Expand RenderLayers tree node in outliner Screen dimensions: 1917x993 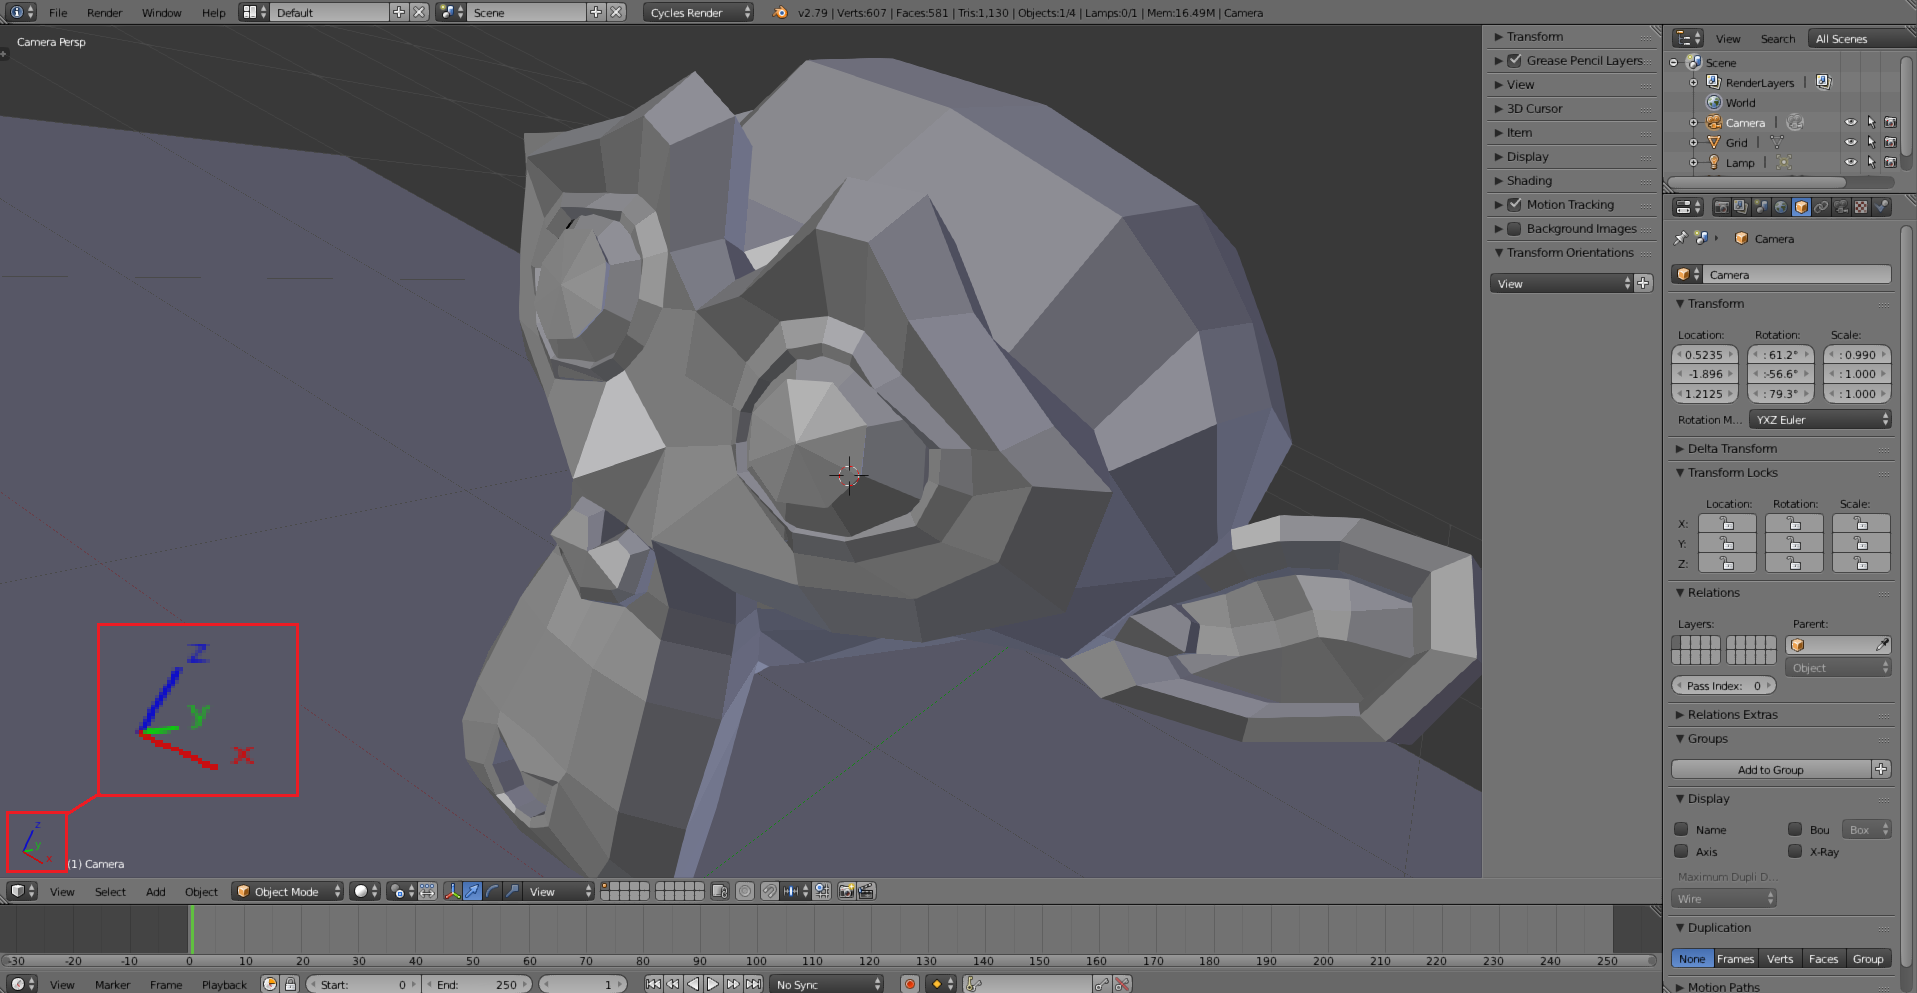(1694, 82)
